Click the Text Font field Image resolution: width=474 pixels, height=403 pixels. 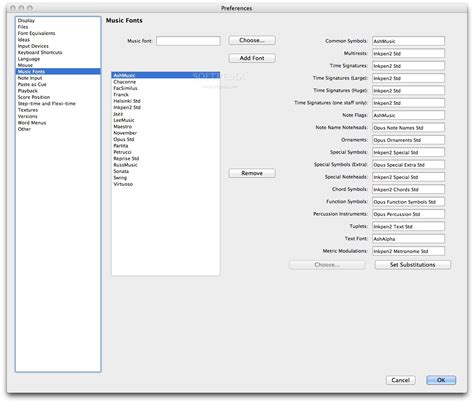pyautogui.click(x=408, y=239)
